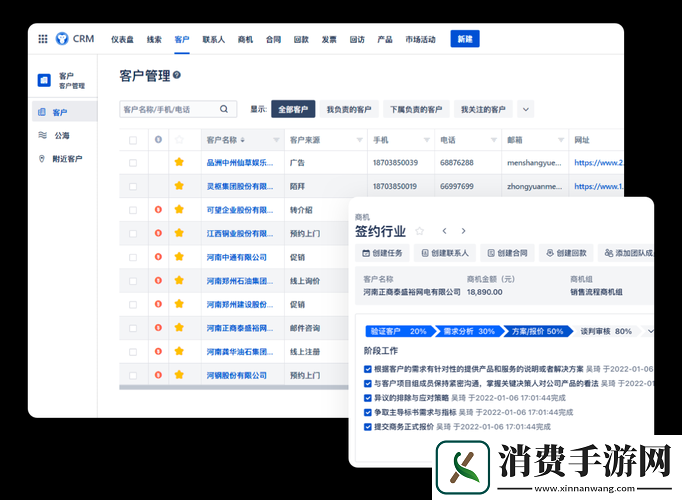This screenshot has width=682, height=500.
Task: Click the 公海 icon in the sidebar
Action: coord(42,135)
